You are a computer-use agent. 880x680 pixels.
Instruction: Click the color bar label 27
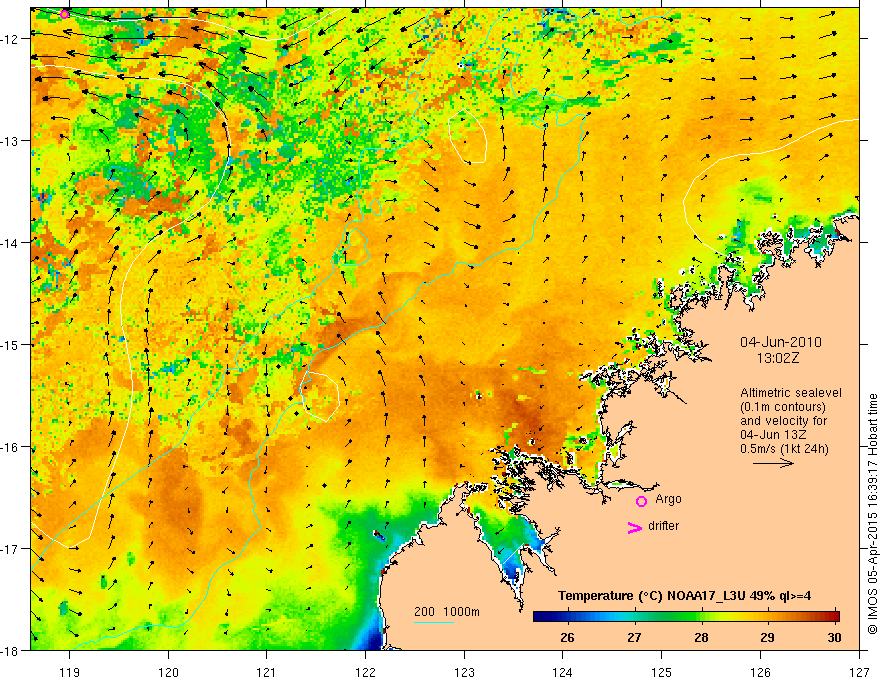[x=634, y=637]
